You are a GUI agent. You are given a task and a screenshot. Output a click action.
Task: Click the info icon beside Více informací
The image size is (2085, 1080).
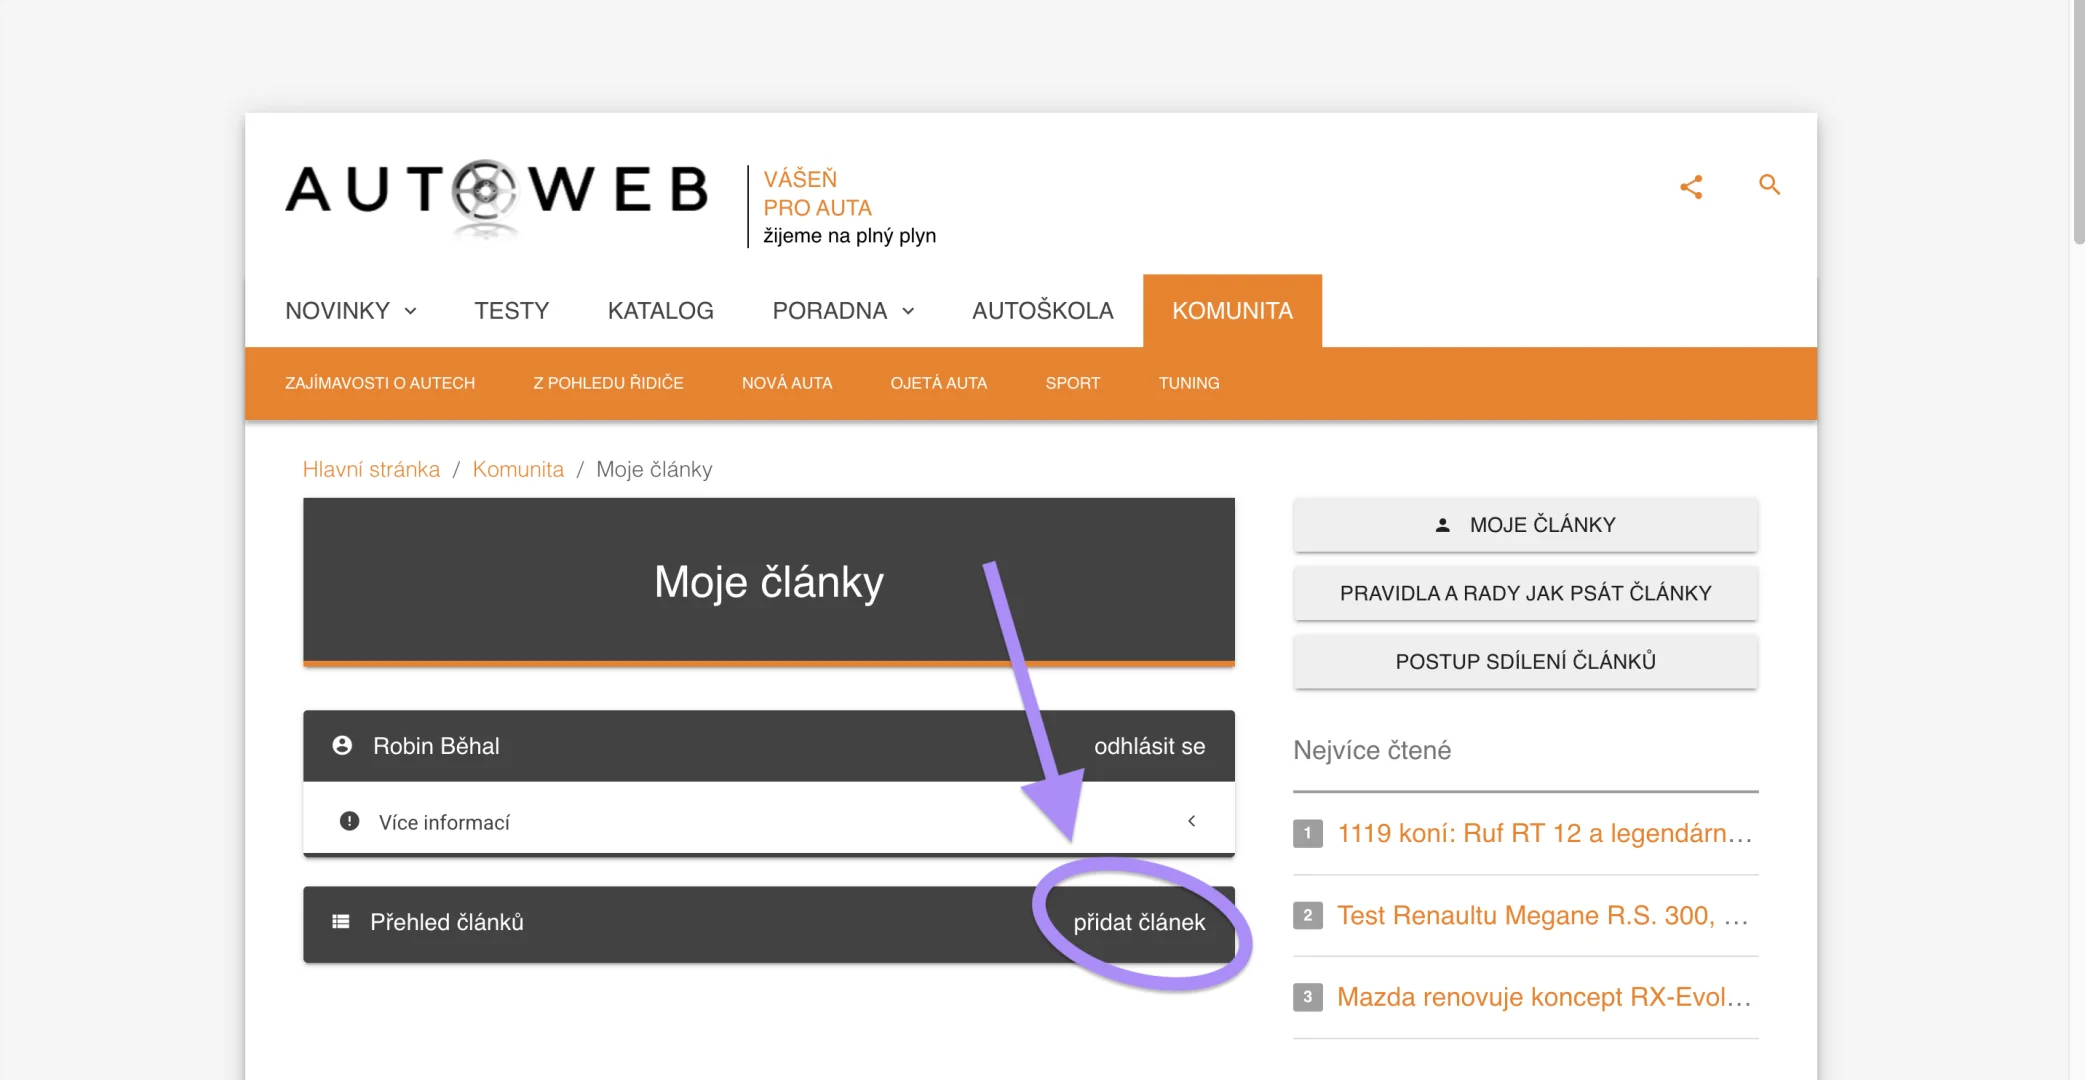pyautogui.click(x=349, y=821)
